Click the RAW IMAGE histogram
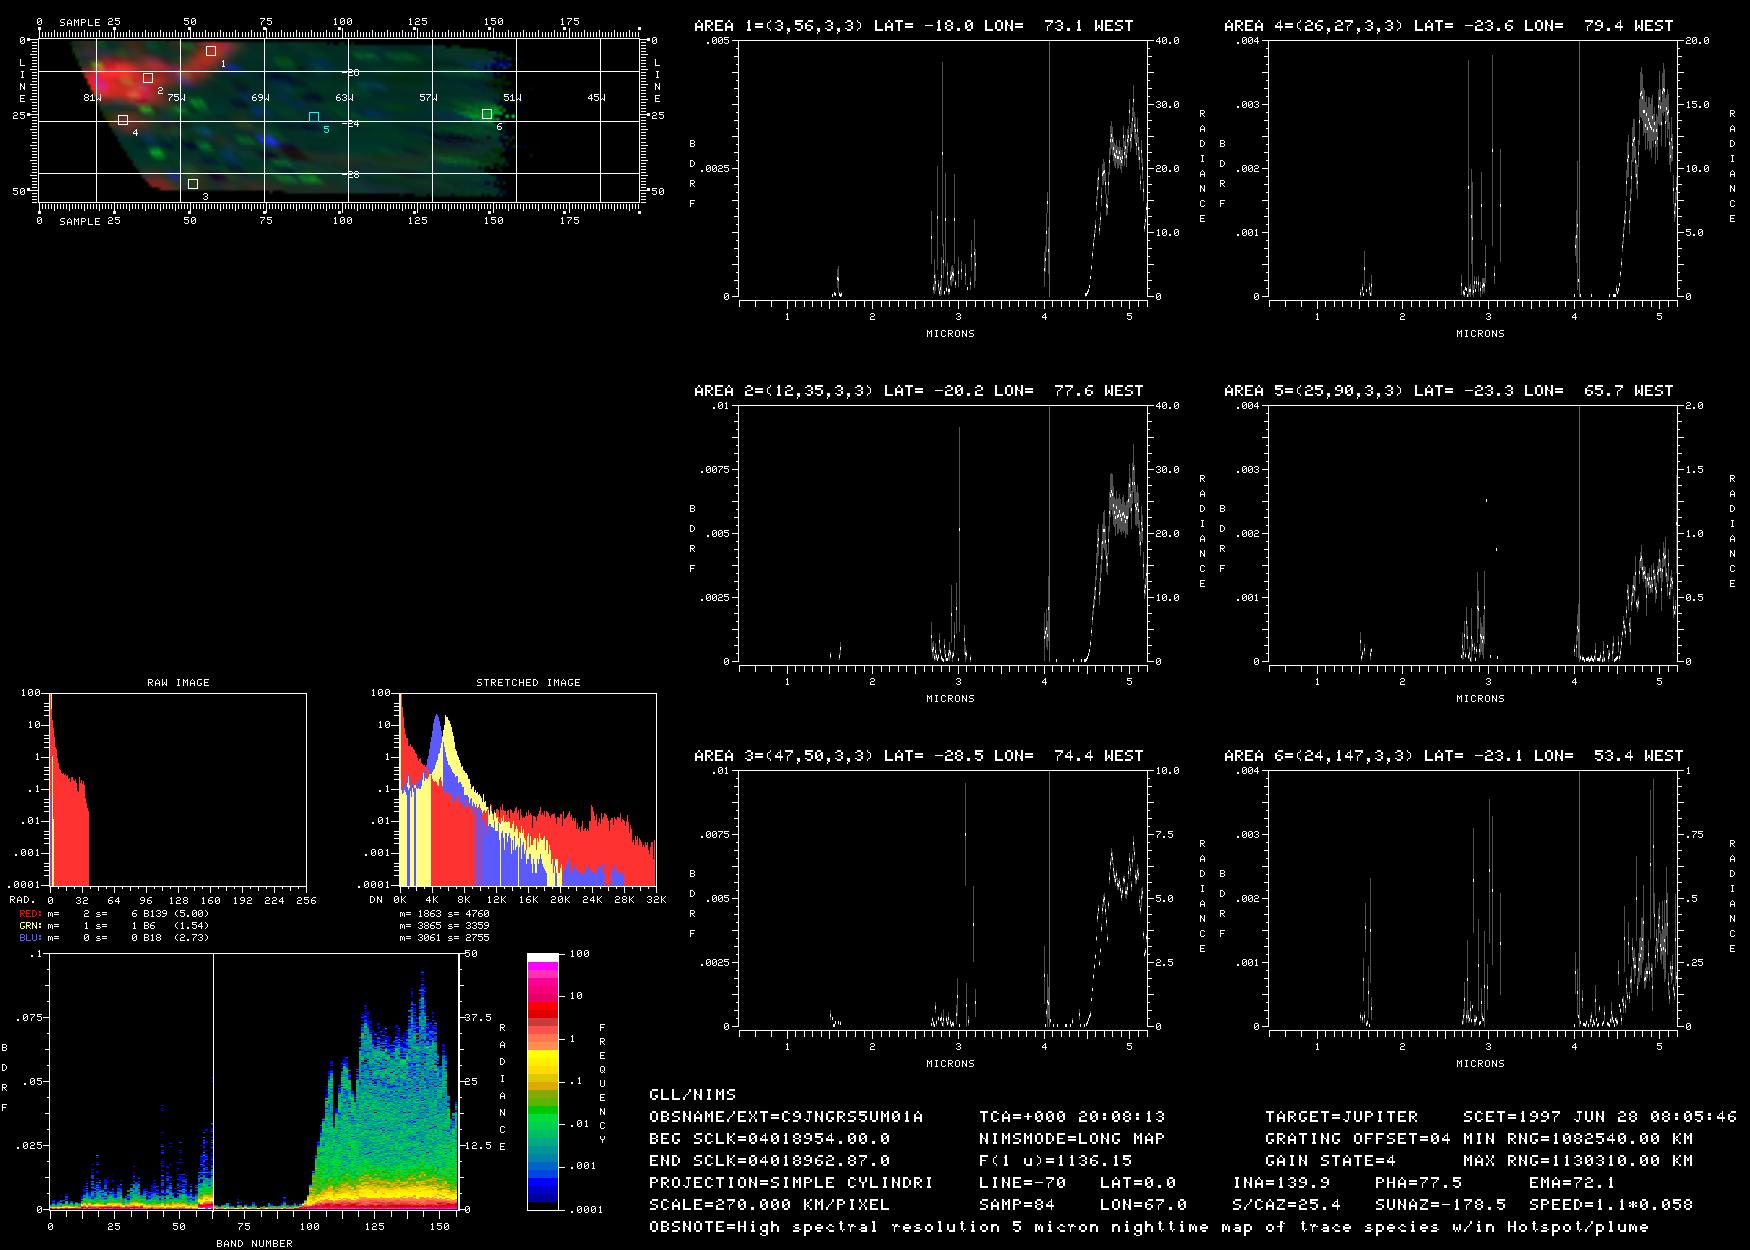Screen dimensions: 1750x1250 [178, 789]
